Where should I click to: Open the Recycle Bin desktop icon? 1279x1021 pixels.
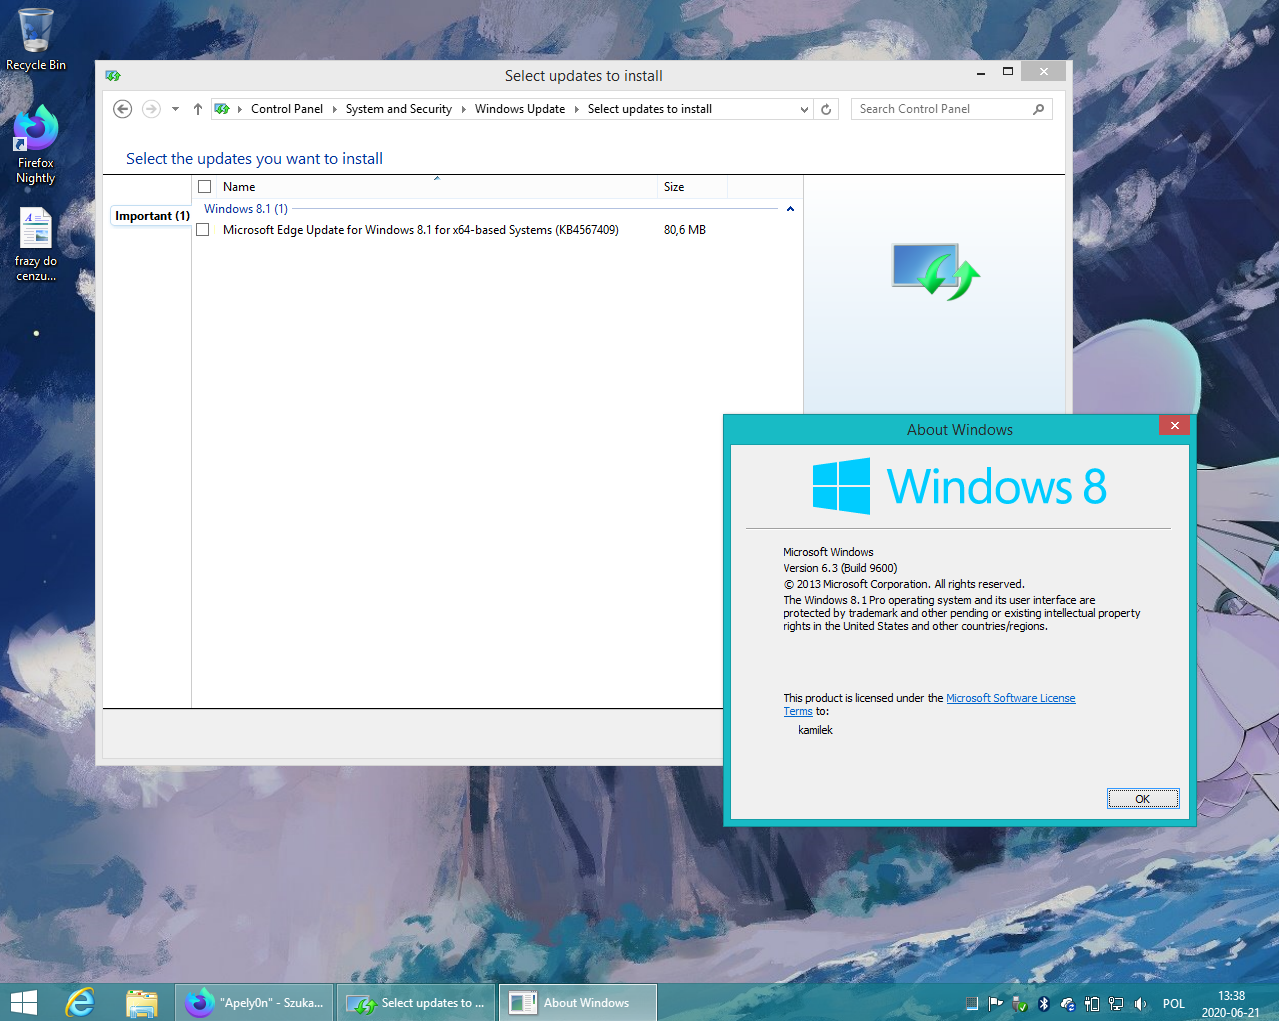[x=36, y=39]
